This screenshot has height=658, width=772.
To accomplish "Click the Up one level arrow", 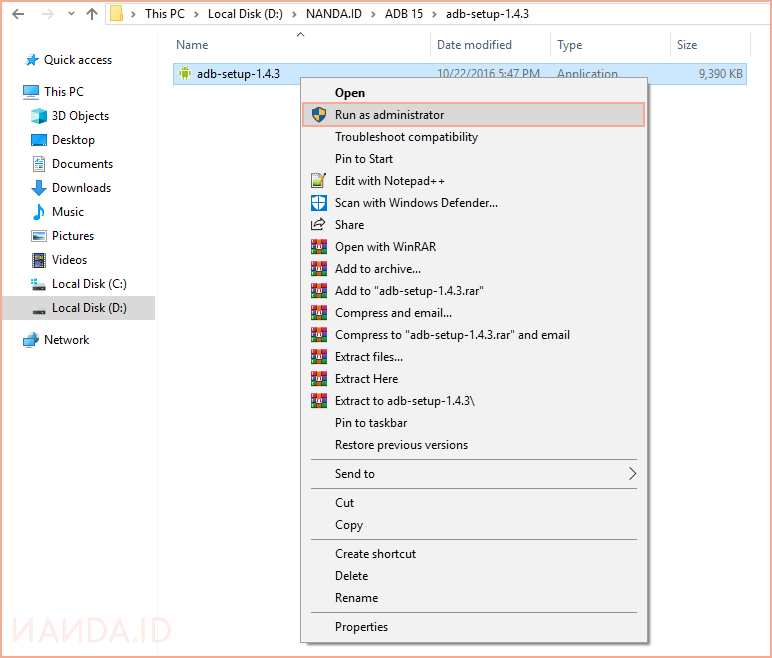I will 92,14.
